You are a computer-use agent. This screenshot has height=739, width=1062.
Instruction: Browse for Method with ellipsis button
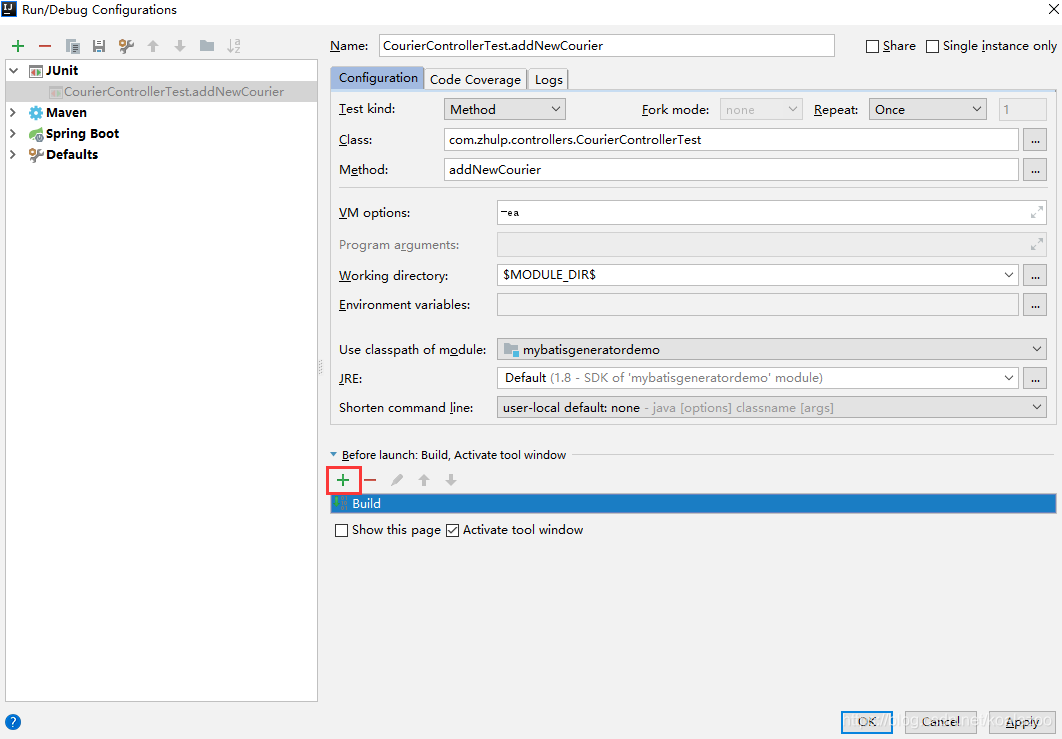[x=1035, y=170]
